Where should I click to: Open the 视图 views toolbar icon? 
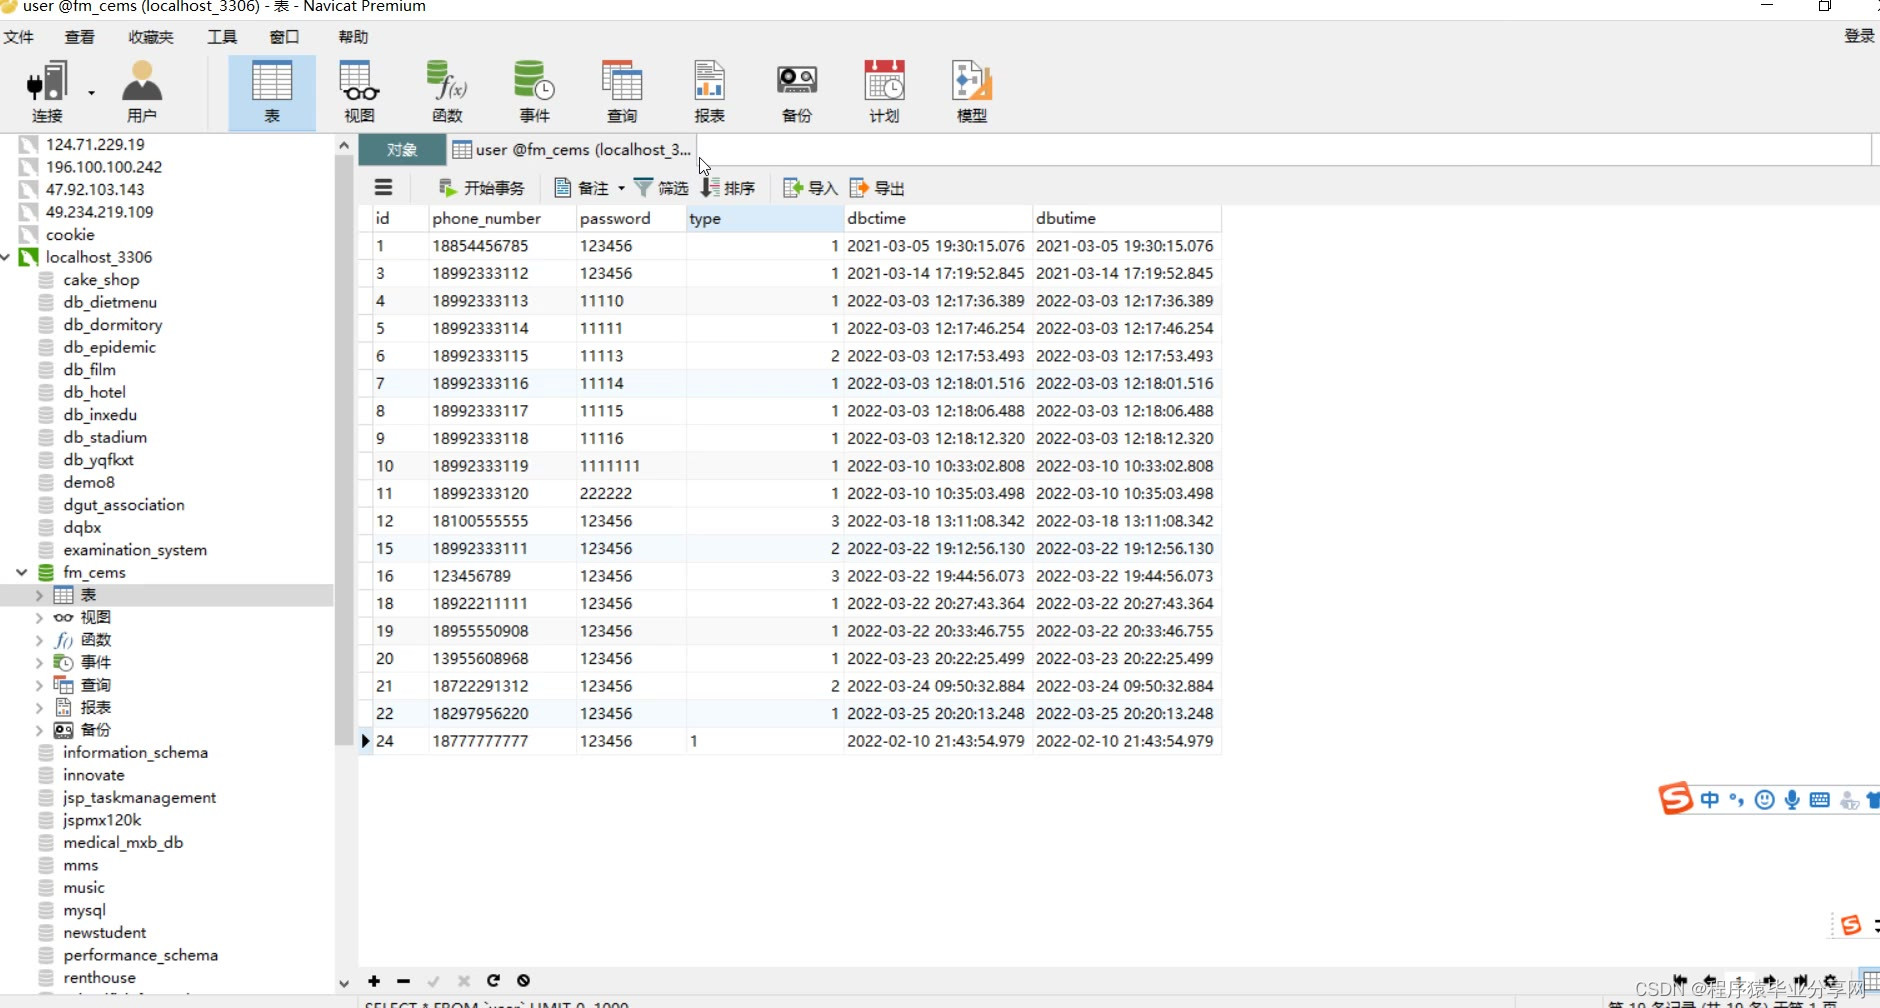359,92
